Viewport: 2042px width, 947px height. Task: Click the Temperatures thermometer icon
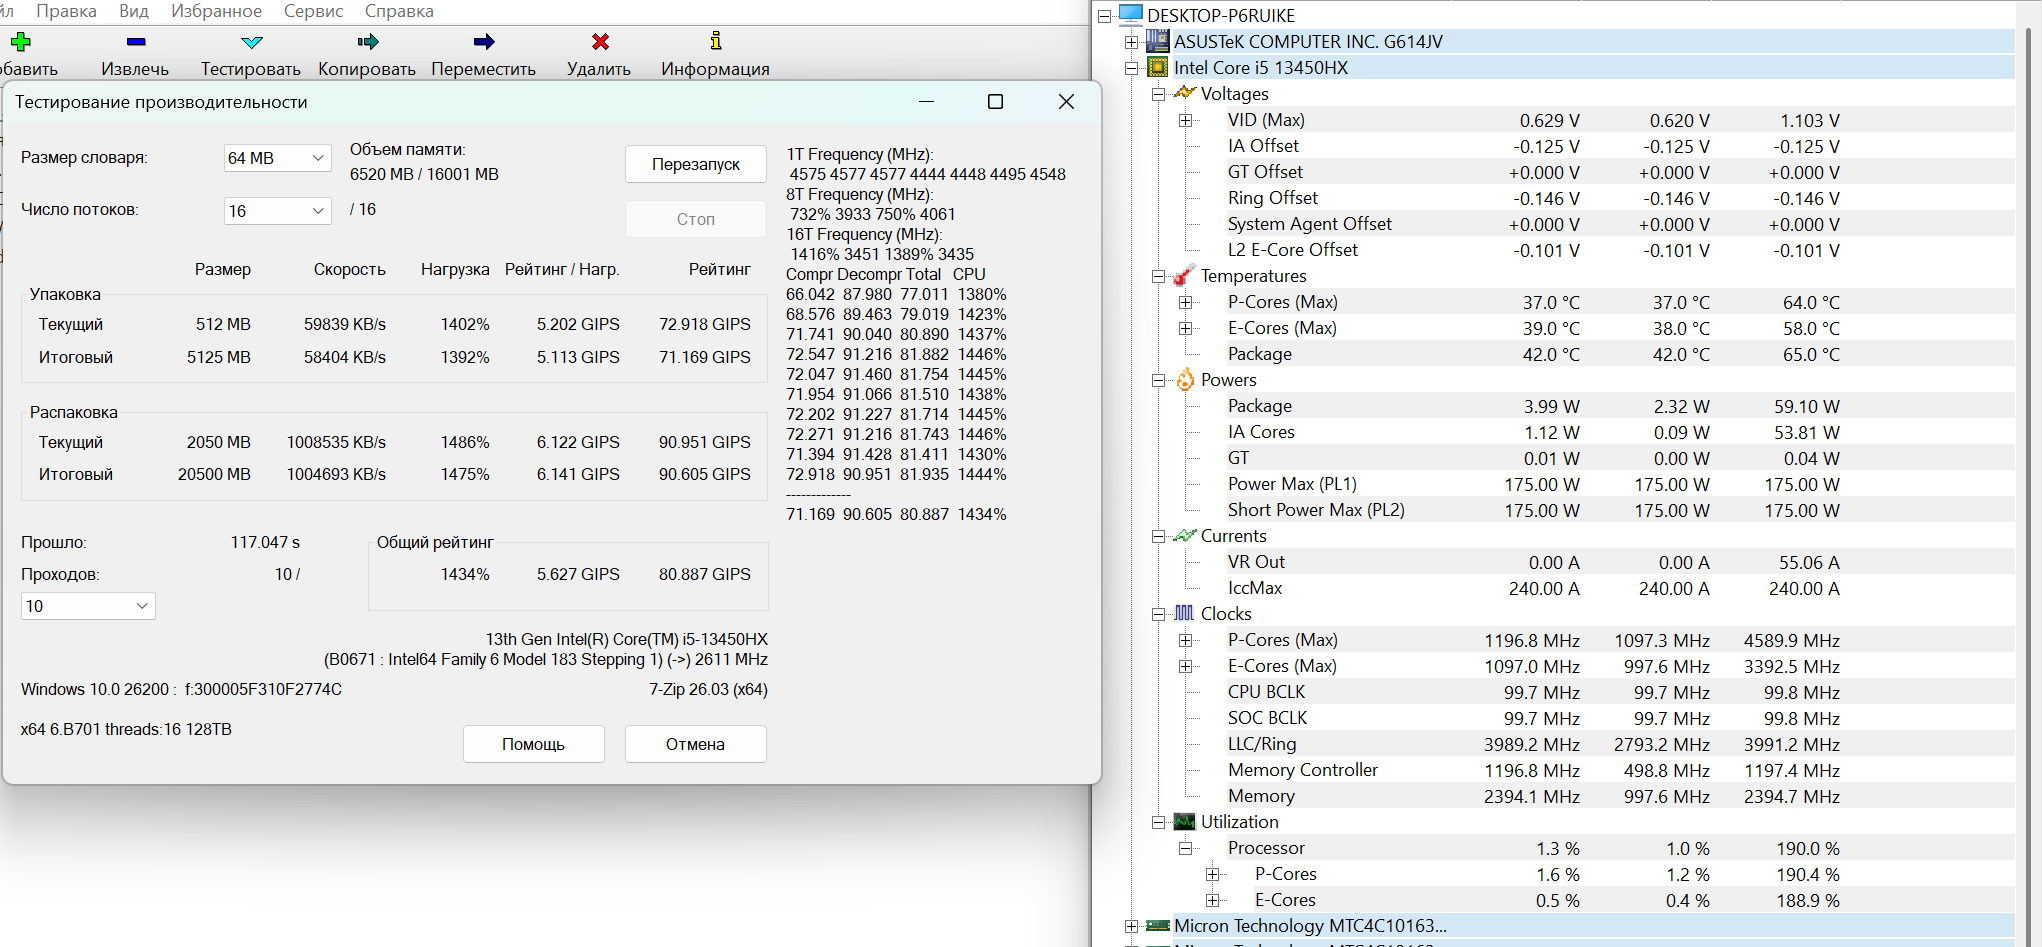pyautogui.click(x=1184, y=275)
